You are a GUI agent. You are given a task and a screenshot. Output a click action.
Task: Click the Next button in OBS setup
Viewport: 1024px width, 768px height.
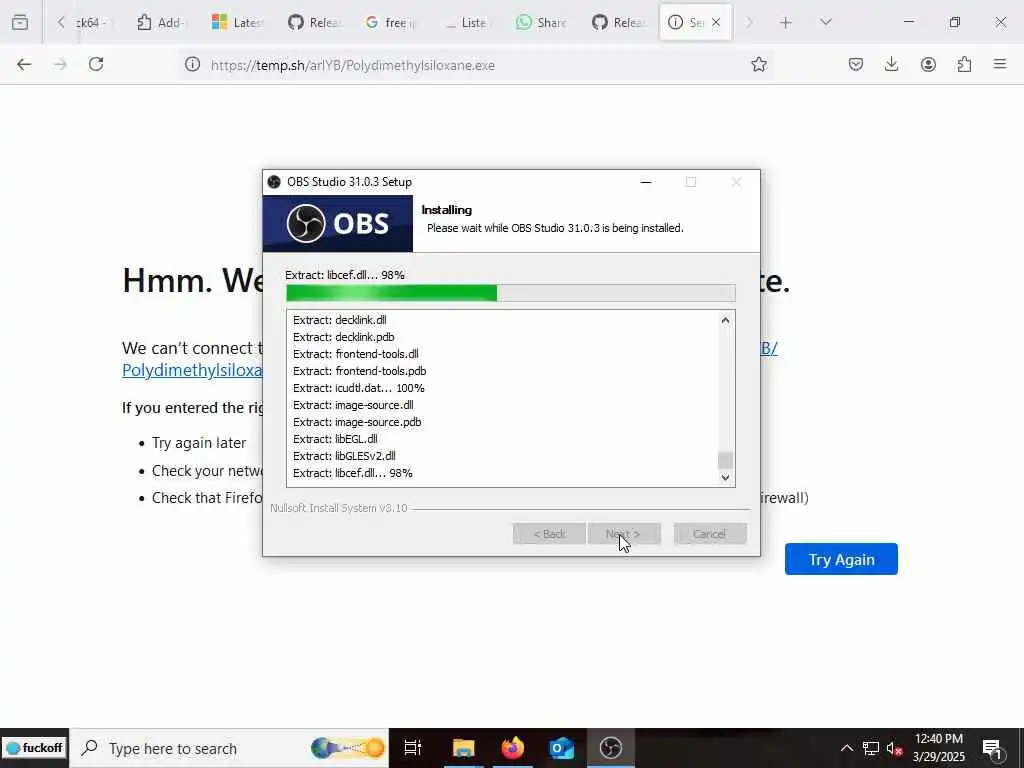624,534
